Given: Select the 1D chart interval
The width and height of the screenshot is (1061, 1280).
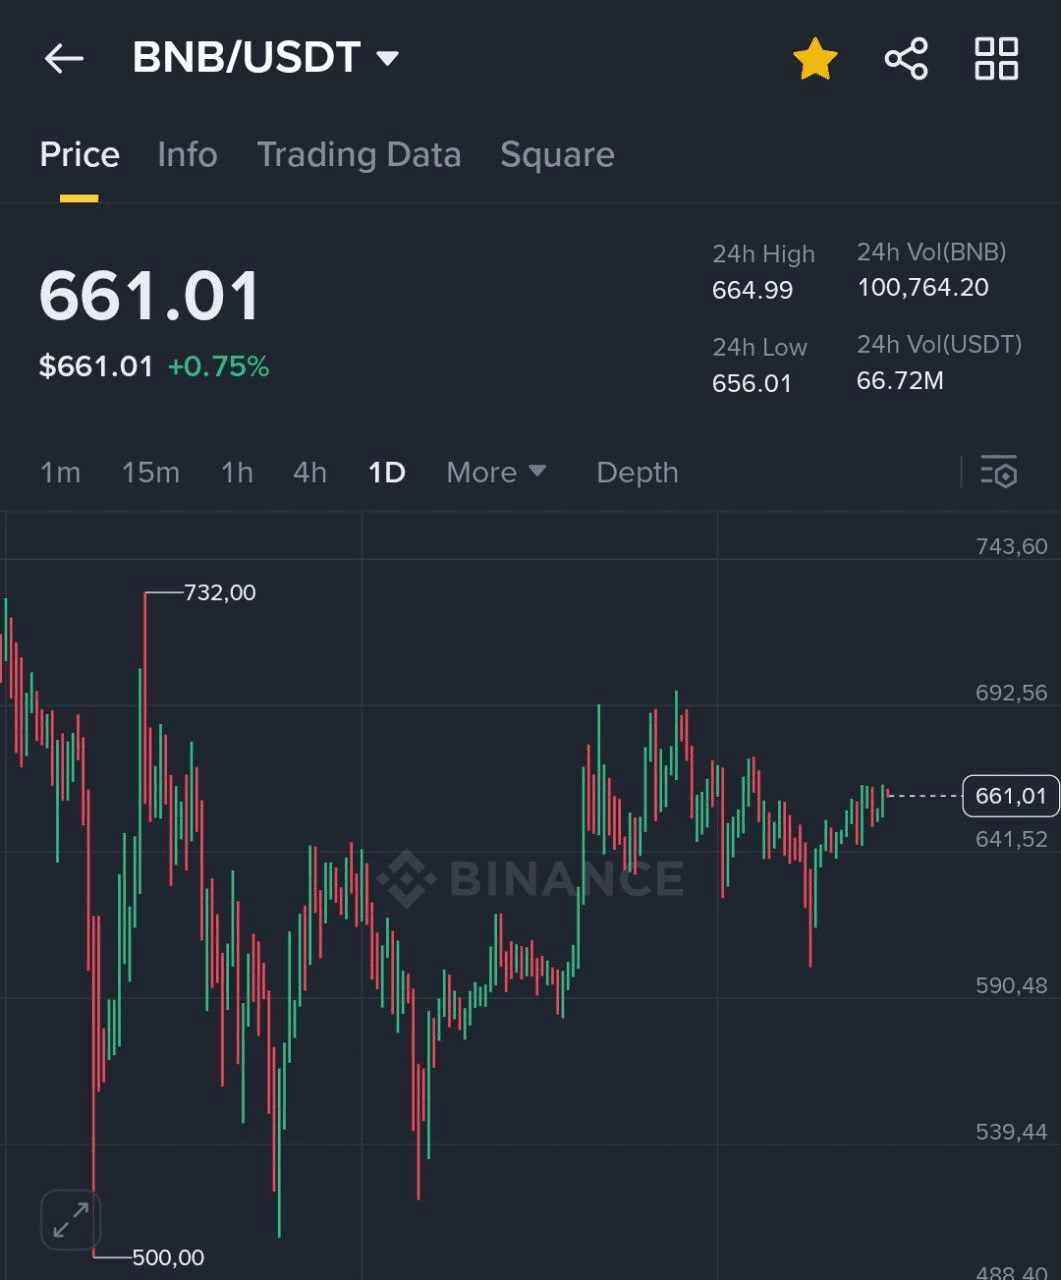Looking at the screenshot, I should pyautogui.click(x=387, y=472).
